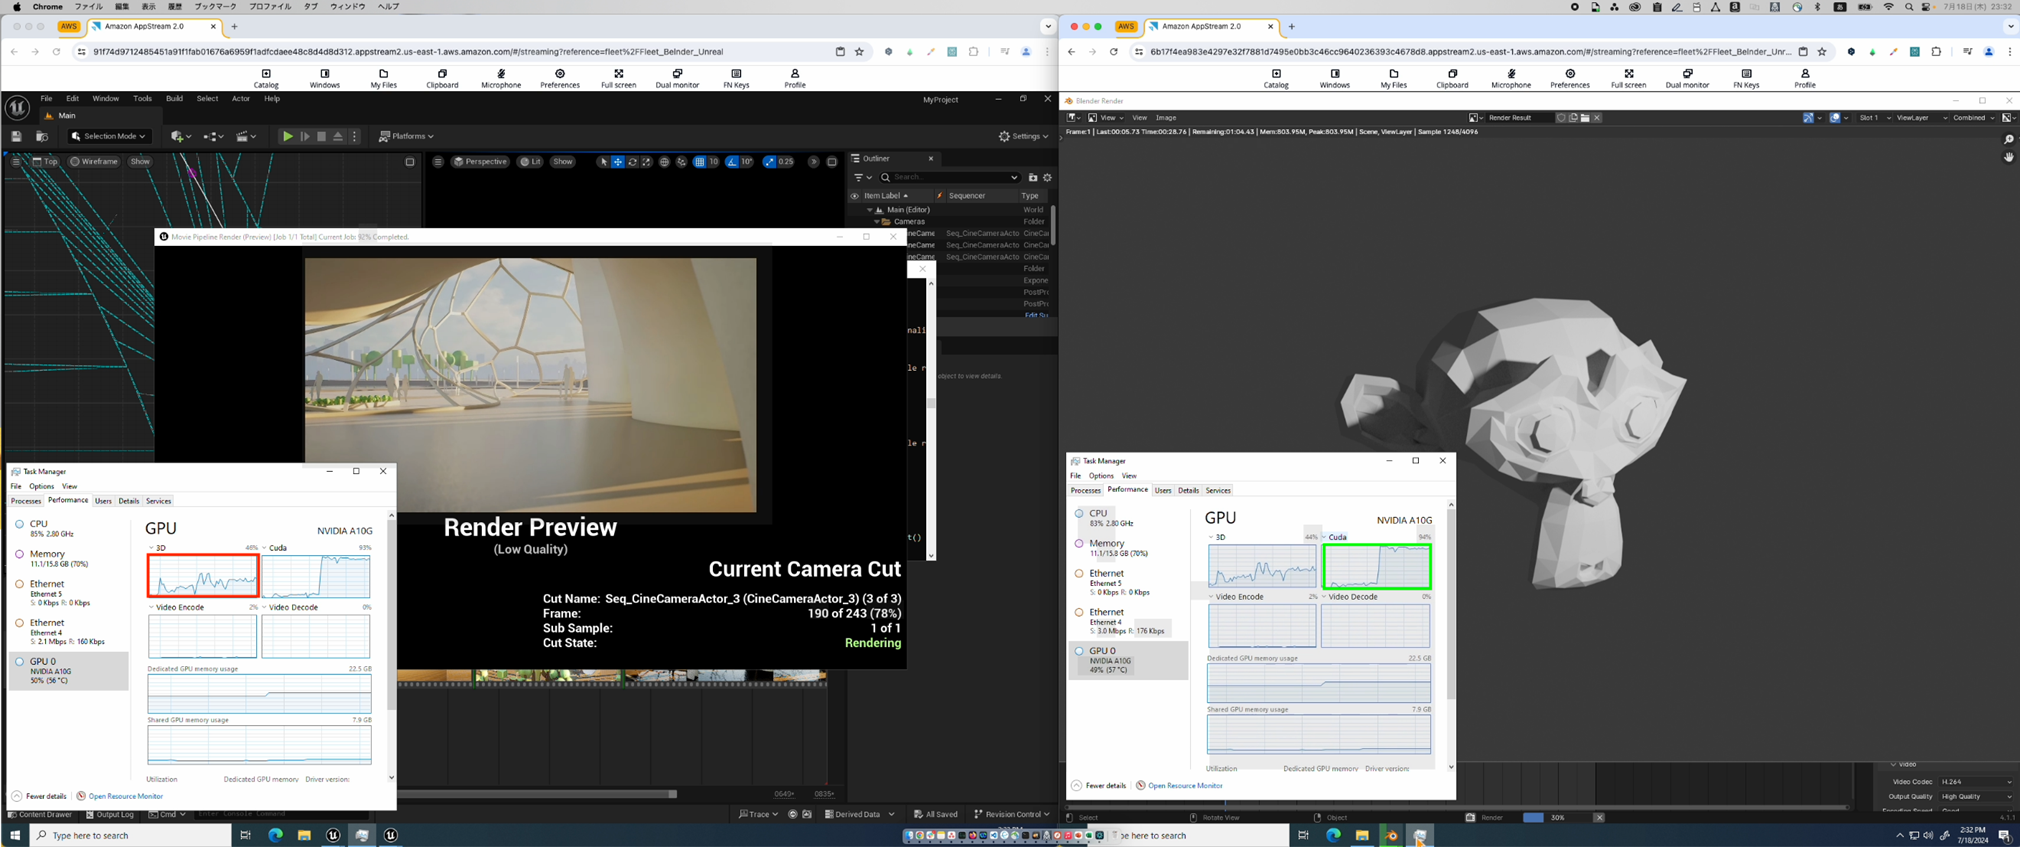Image resolution: width=2020 pixels, height=847 pixels.
Task: Open image folder icon beside Render Result
Action: click(1585, 118)
